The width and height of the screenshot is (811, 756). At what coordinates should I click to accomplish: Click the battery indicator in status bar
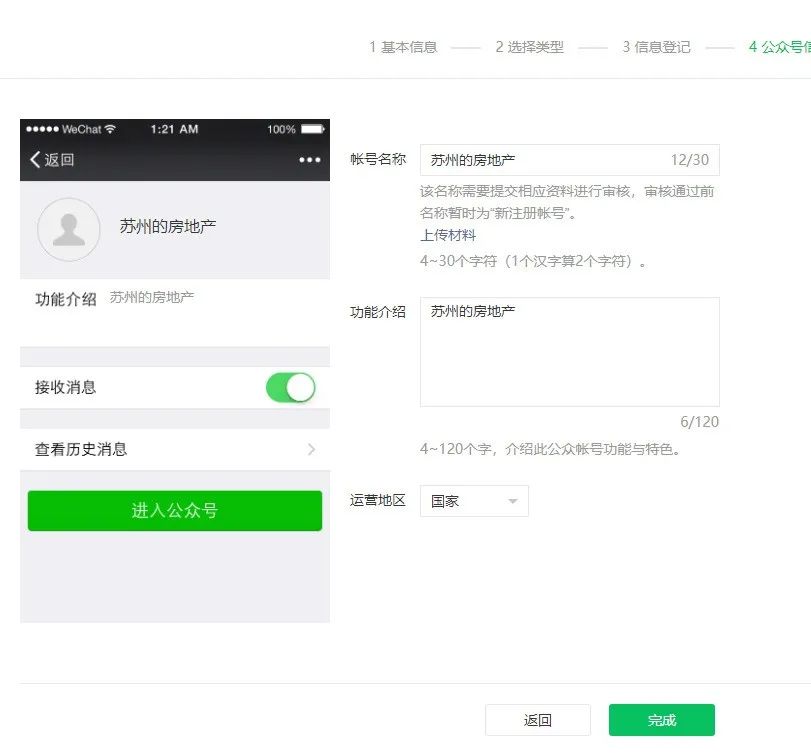(x=311, y=128)
